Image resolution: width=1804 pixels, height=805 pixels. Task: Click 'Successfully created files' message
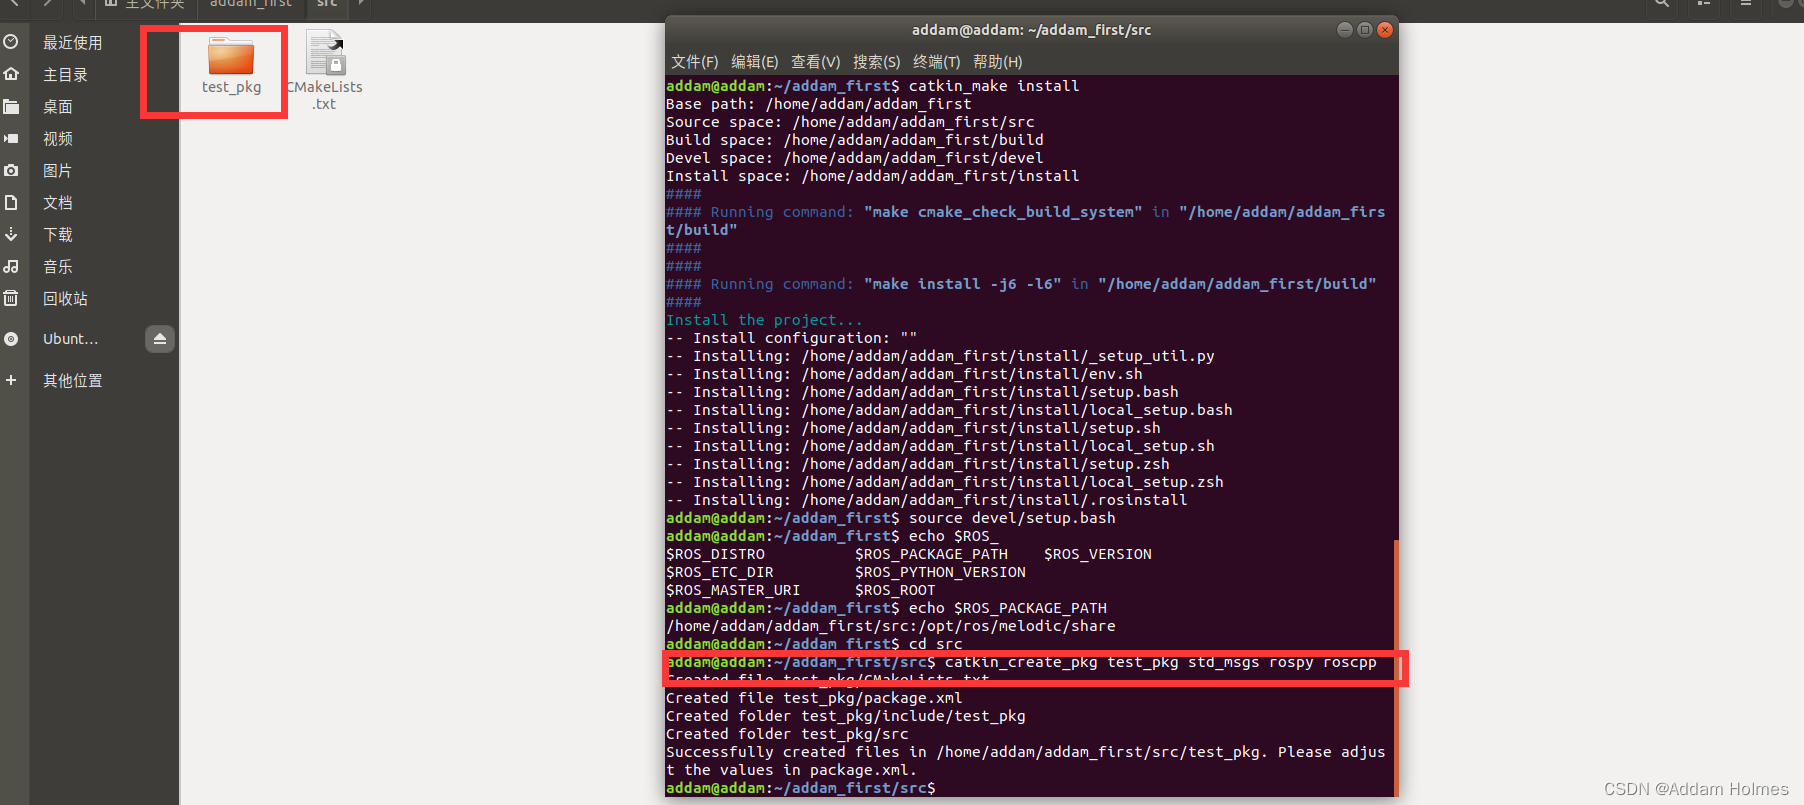coord(1025,761)
